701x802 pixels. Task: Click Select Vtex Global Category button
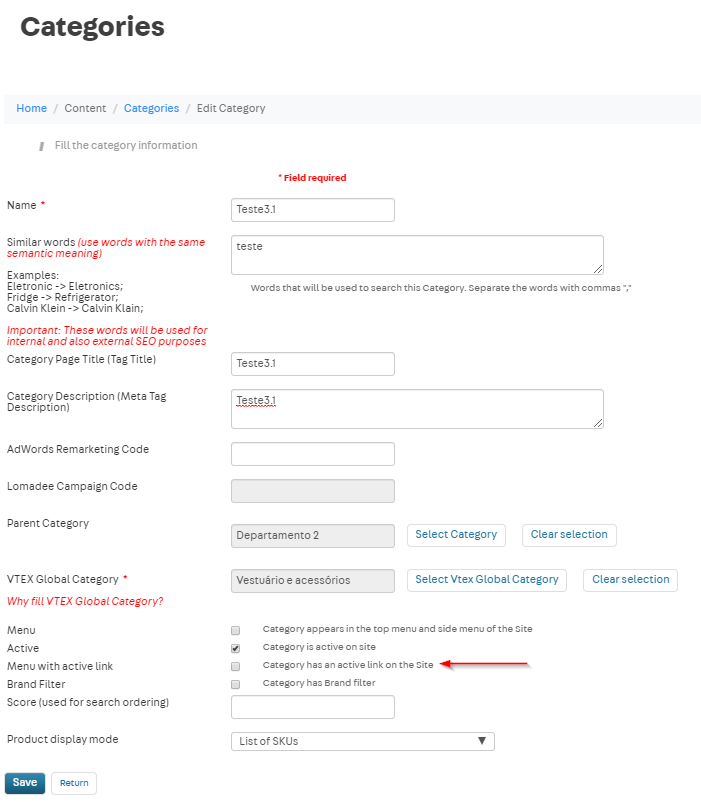coord(487,580)
